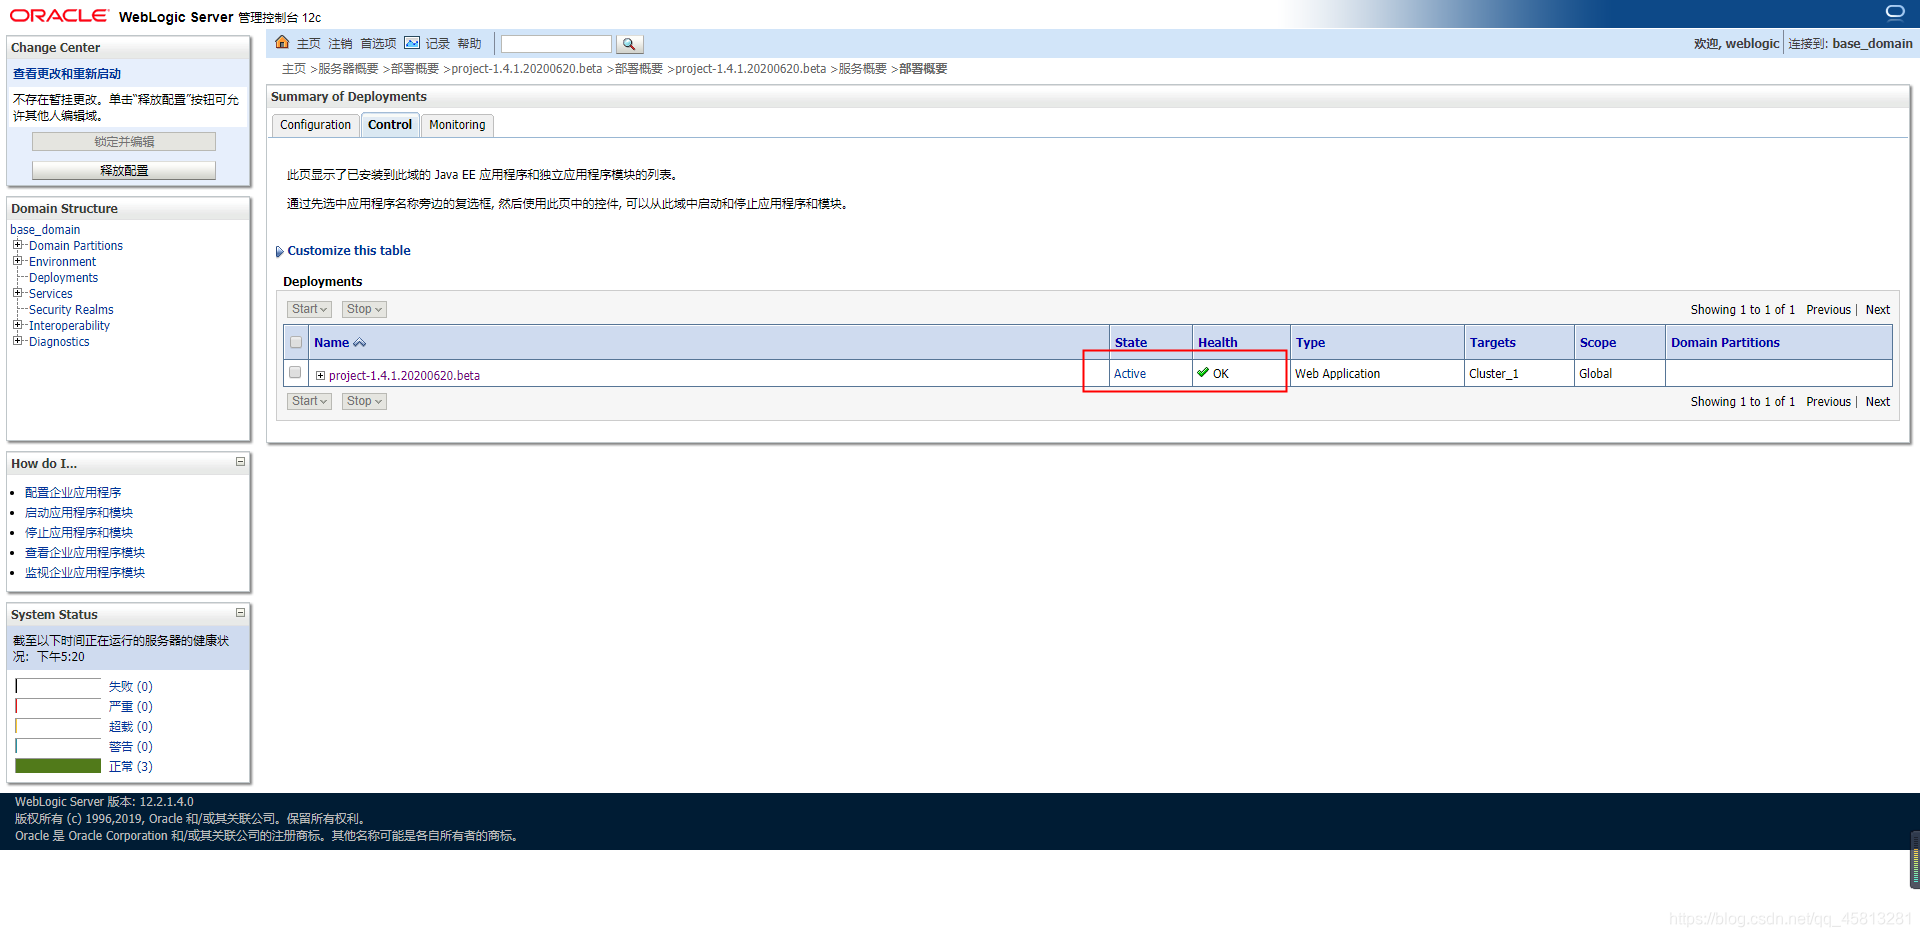Image resolution: width=1920 pixels, height=937 pixels.
Task: Open Deployments in Domain Structure
Action: coord(63,278)
